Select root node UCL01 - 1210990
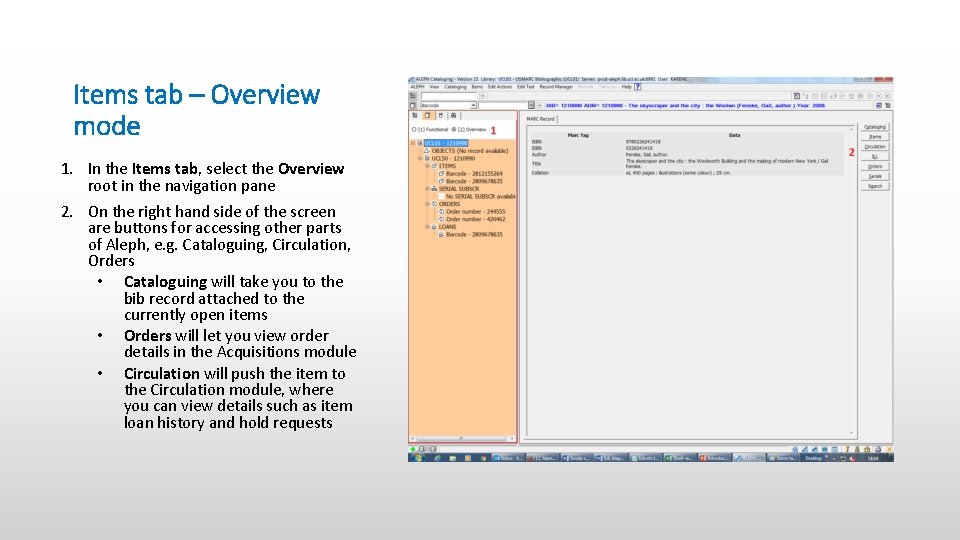 [446, 143]
